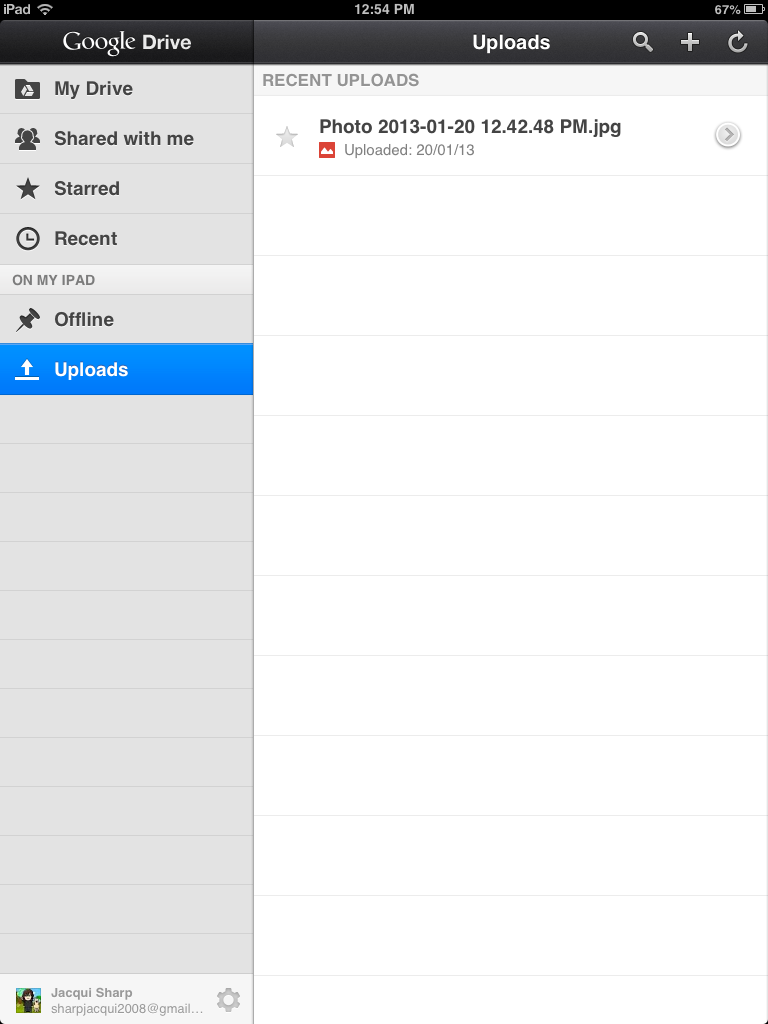Click the Shared with me people icon
768x1024 pixels.
pyautogui.click(x=27, y=138)
